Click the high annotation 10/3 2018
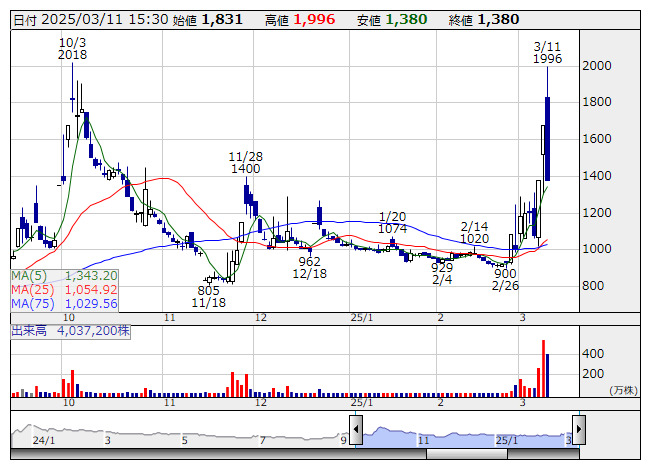This screenshot has height=470, width=653. [x=72, y=49]
